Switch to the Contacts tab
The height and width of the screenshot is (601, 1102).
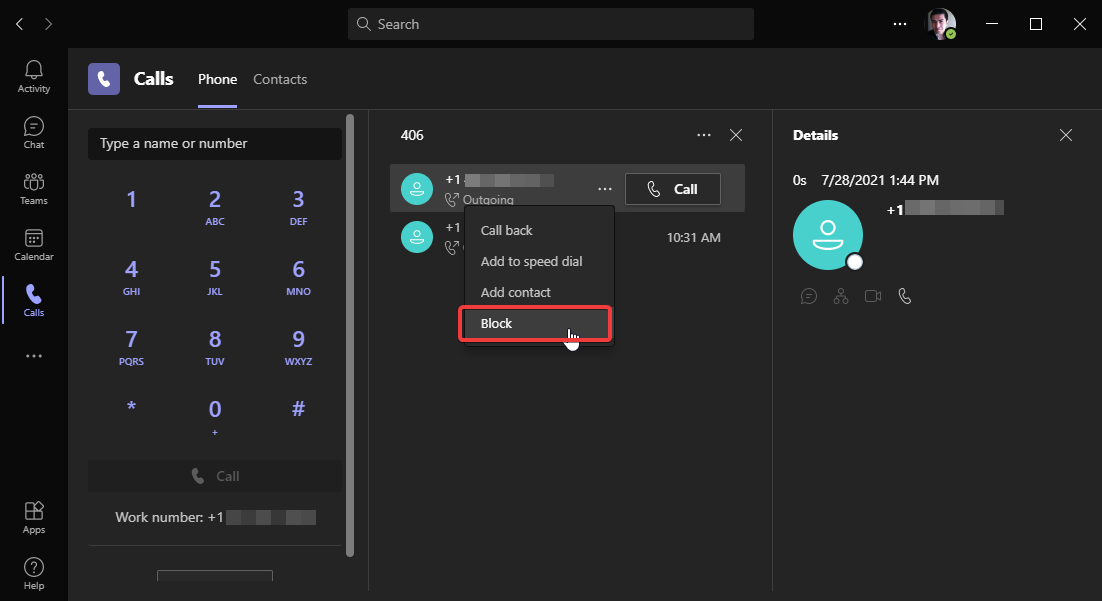280,79
